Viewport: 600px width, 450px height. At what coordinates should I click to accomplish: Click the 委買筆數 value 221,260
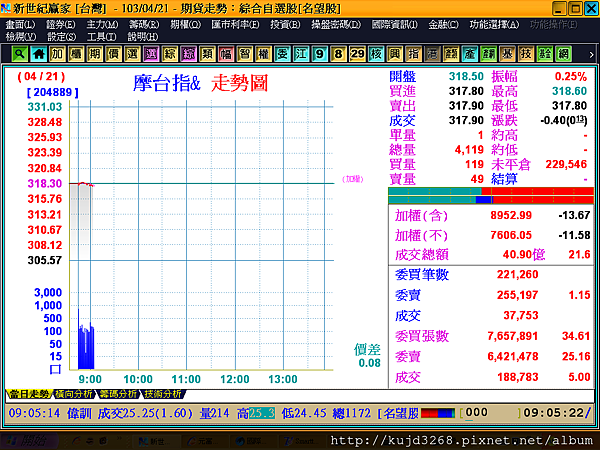517,274
